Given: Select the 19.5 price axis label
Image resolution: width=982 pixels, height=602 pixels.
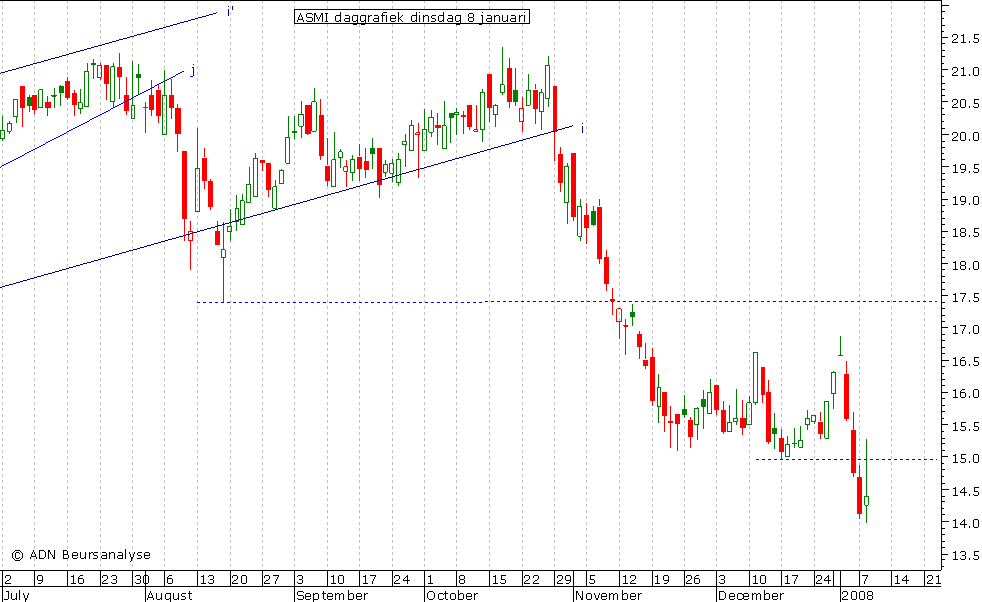Looking at the screenshot, I should pyautogui.click(x=965, y=168).
